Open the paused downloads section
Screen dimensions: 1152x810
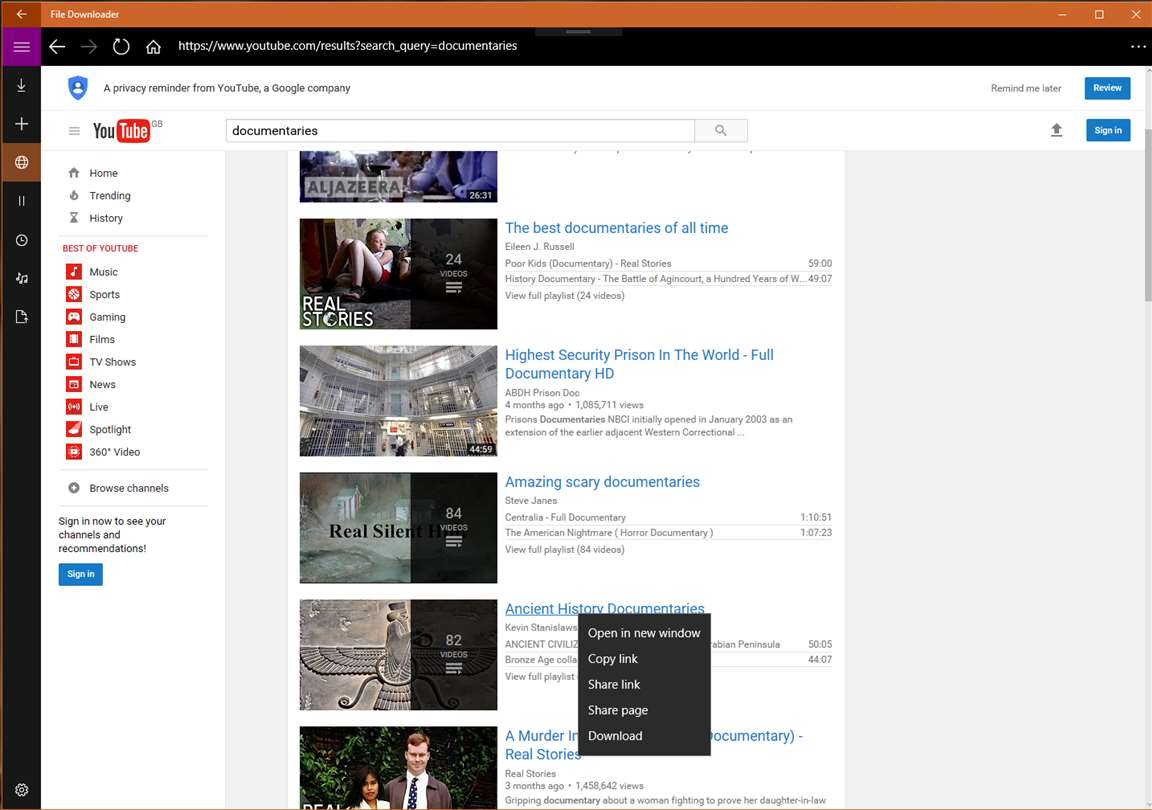[x=21, y=201]
